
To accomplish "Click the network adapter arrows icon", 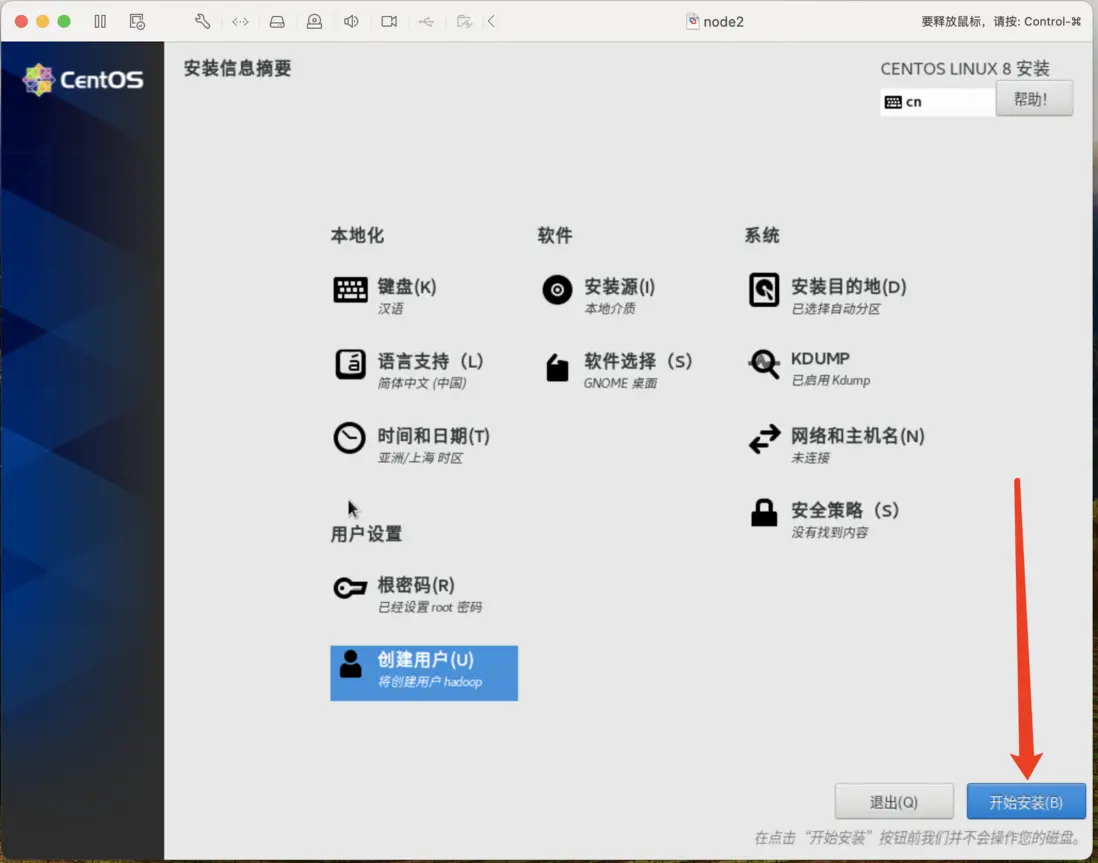I will click(x=240, y=22).
